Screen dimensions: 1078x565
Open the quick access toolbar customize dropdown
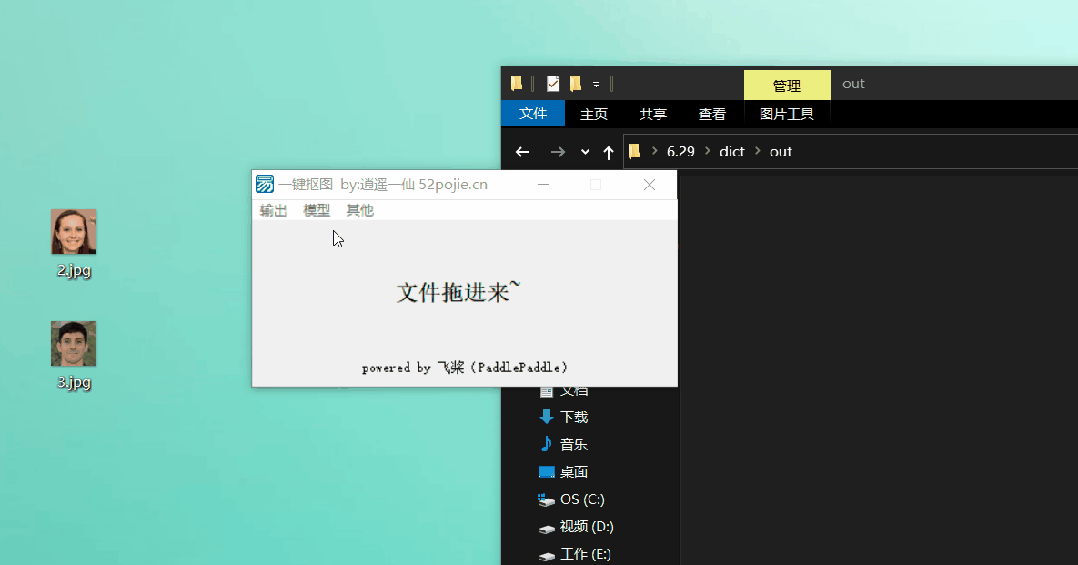[596, 85]
